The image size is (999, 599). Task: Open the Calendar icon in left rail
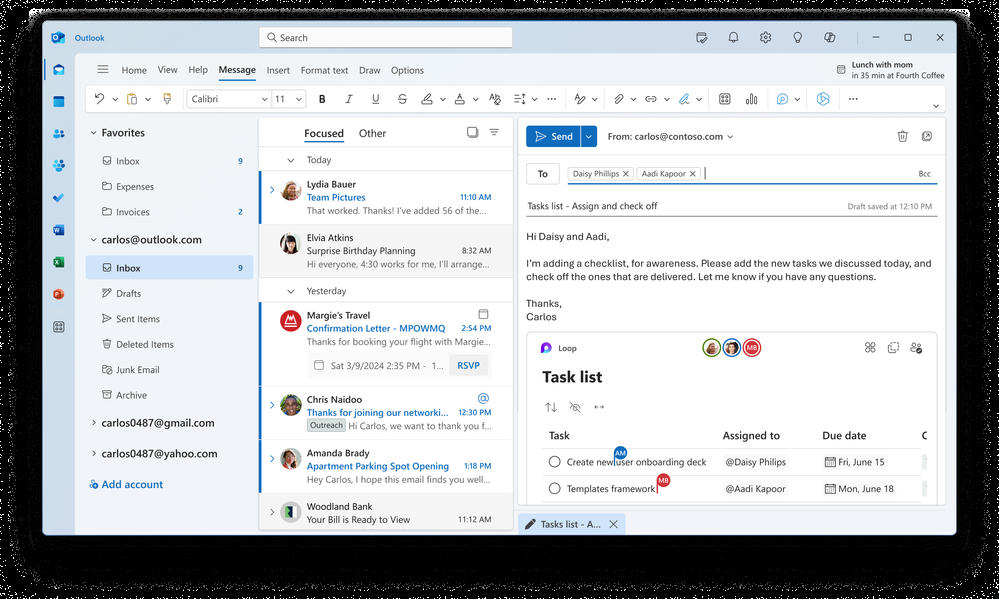[59, 101]
